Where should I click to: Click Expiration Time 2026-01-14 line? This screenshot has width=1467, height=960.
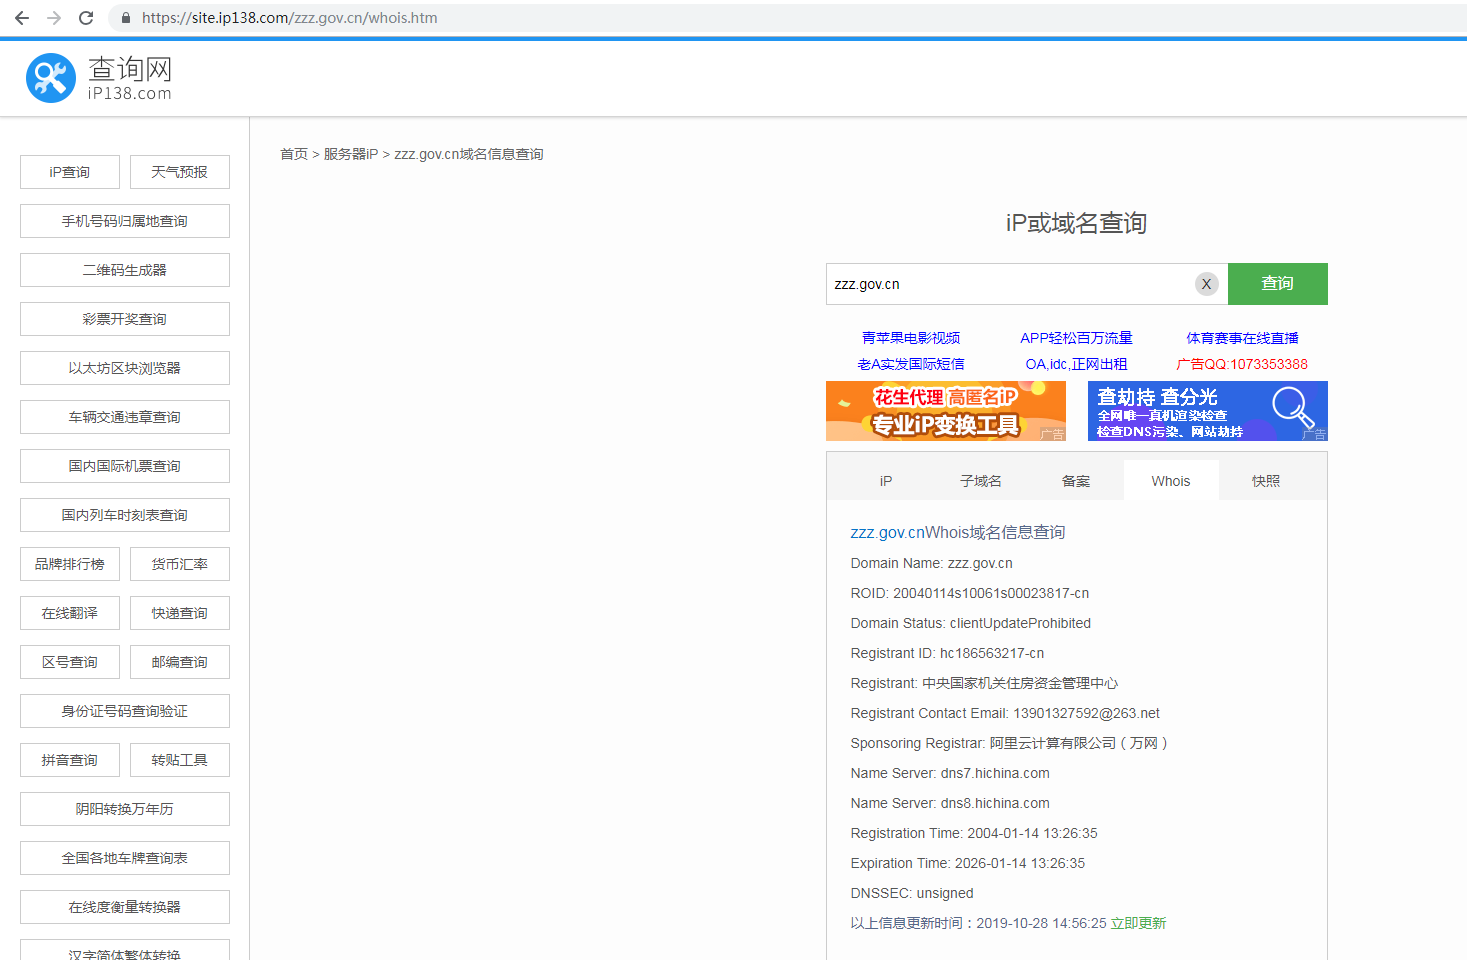pos(968,863)
